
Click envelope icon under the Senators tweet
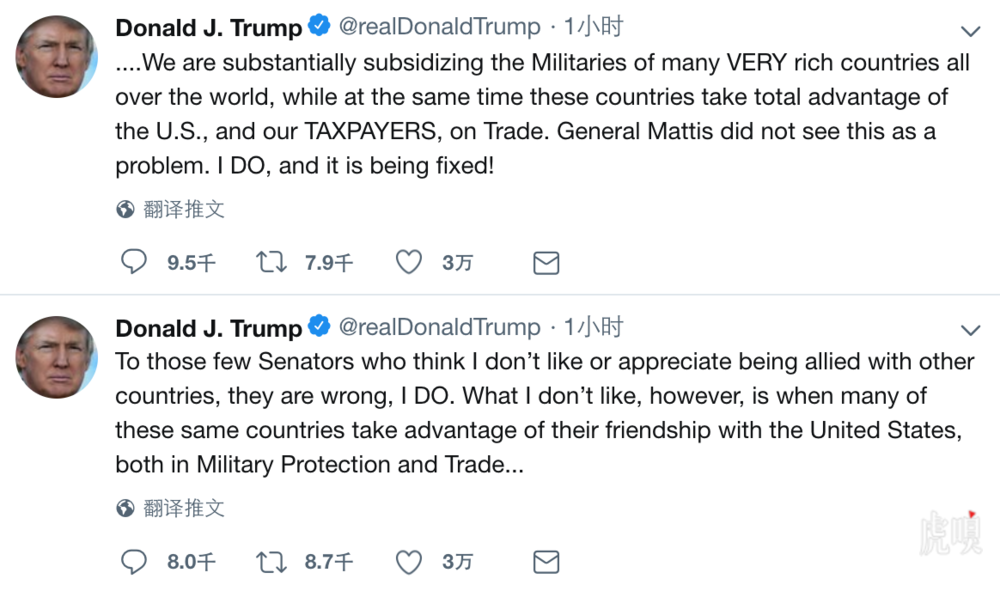pyautogui.click(x=546, y=562)
